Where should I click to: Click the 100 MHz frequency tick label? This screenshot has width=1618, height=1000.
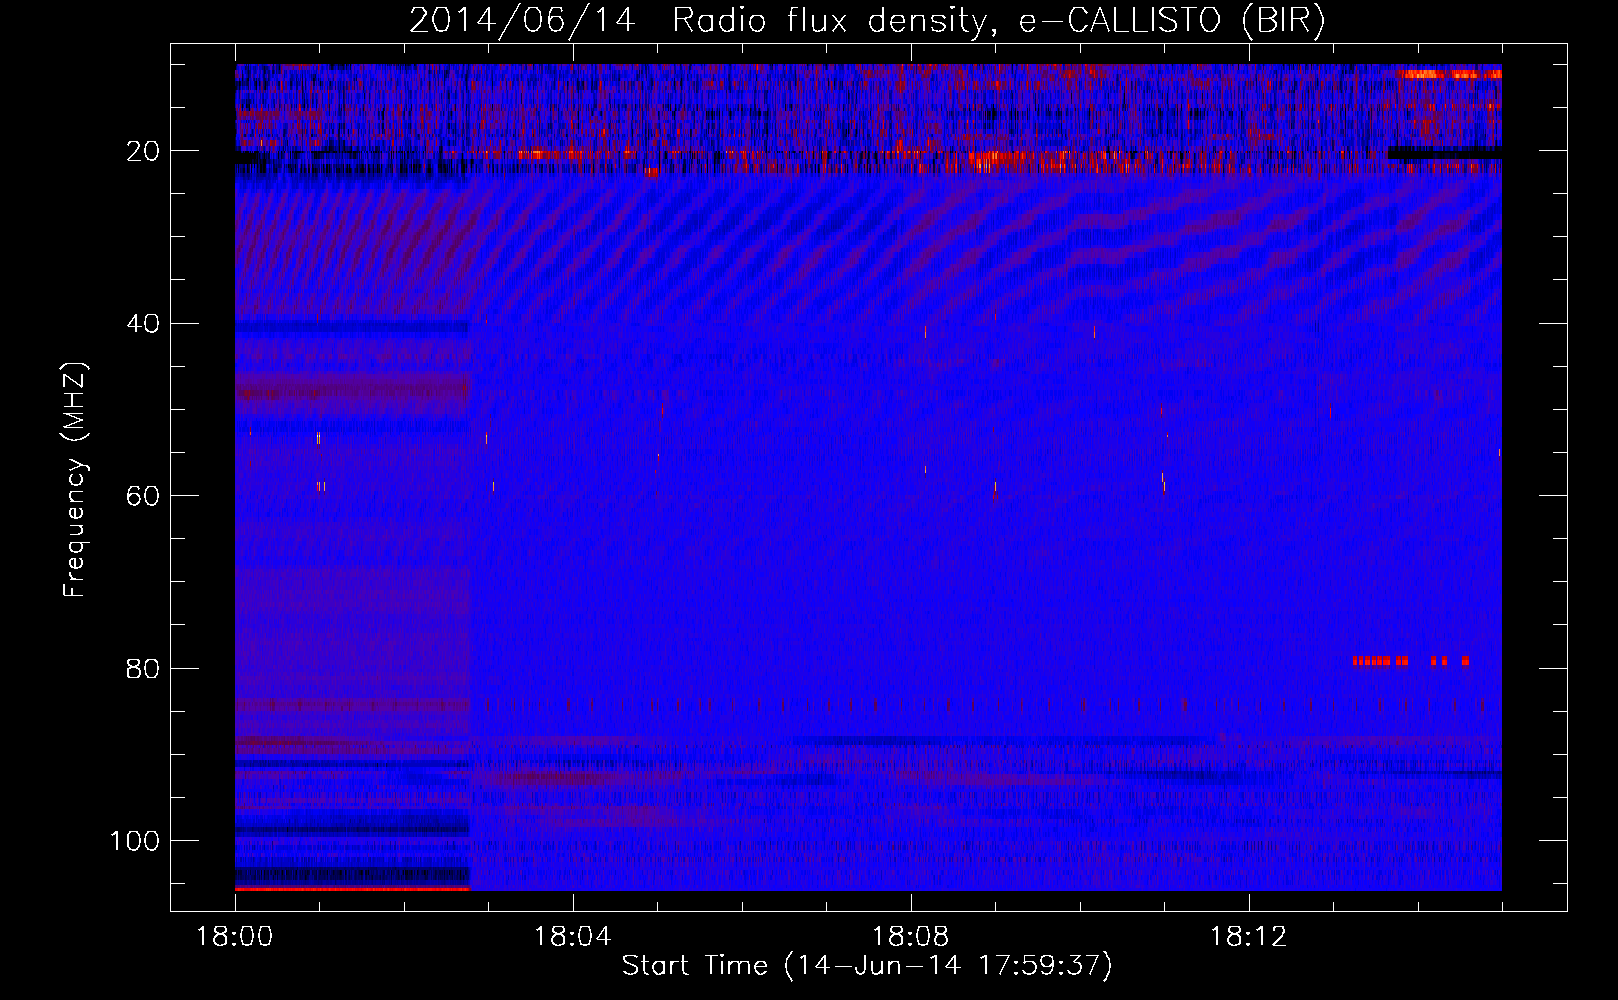pyautogui.click(x=135, y=841)
